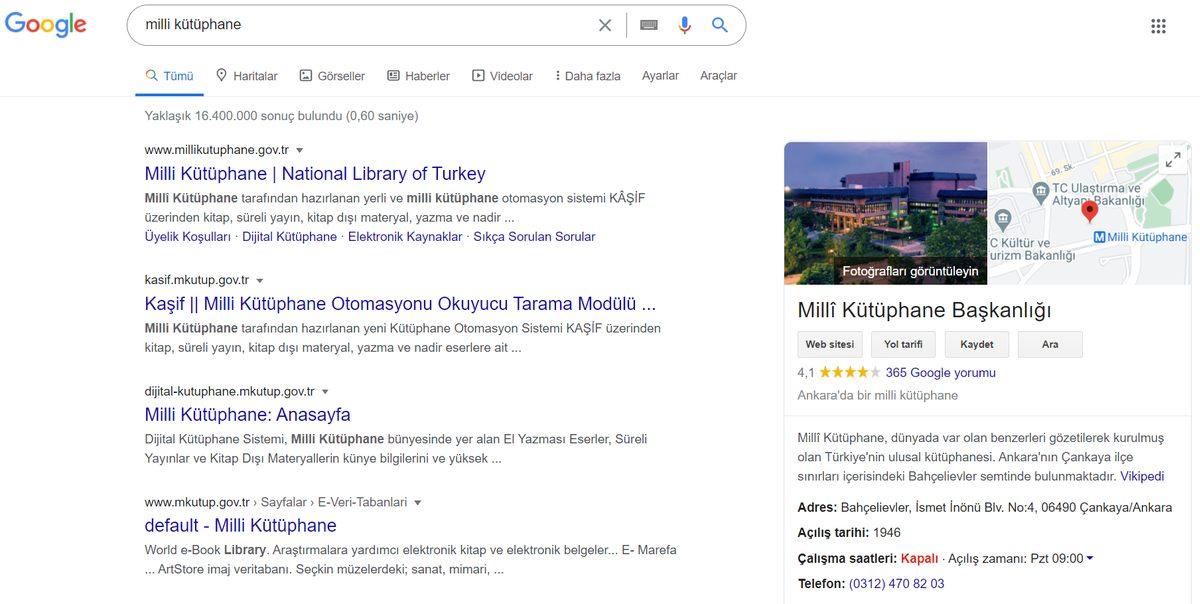Switch to the Haritalar tab
This screenshot has width=1200, height=604.
(246, 75)
